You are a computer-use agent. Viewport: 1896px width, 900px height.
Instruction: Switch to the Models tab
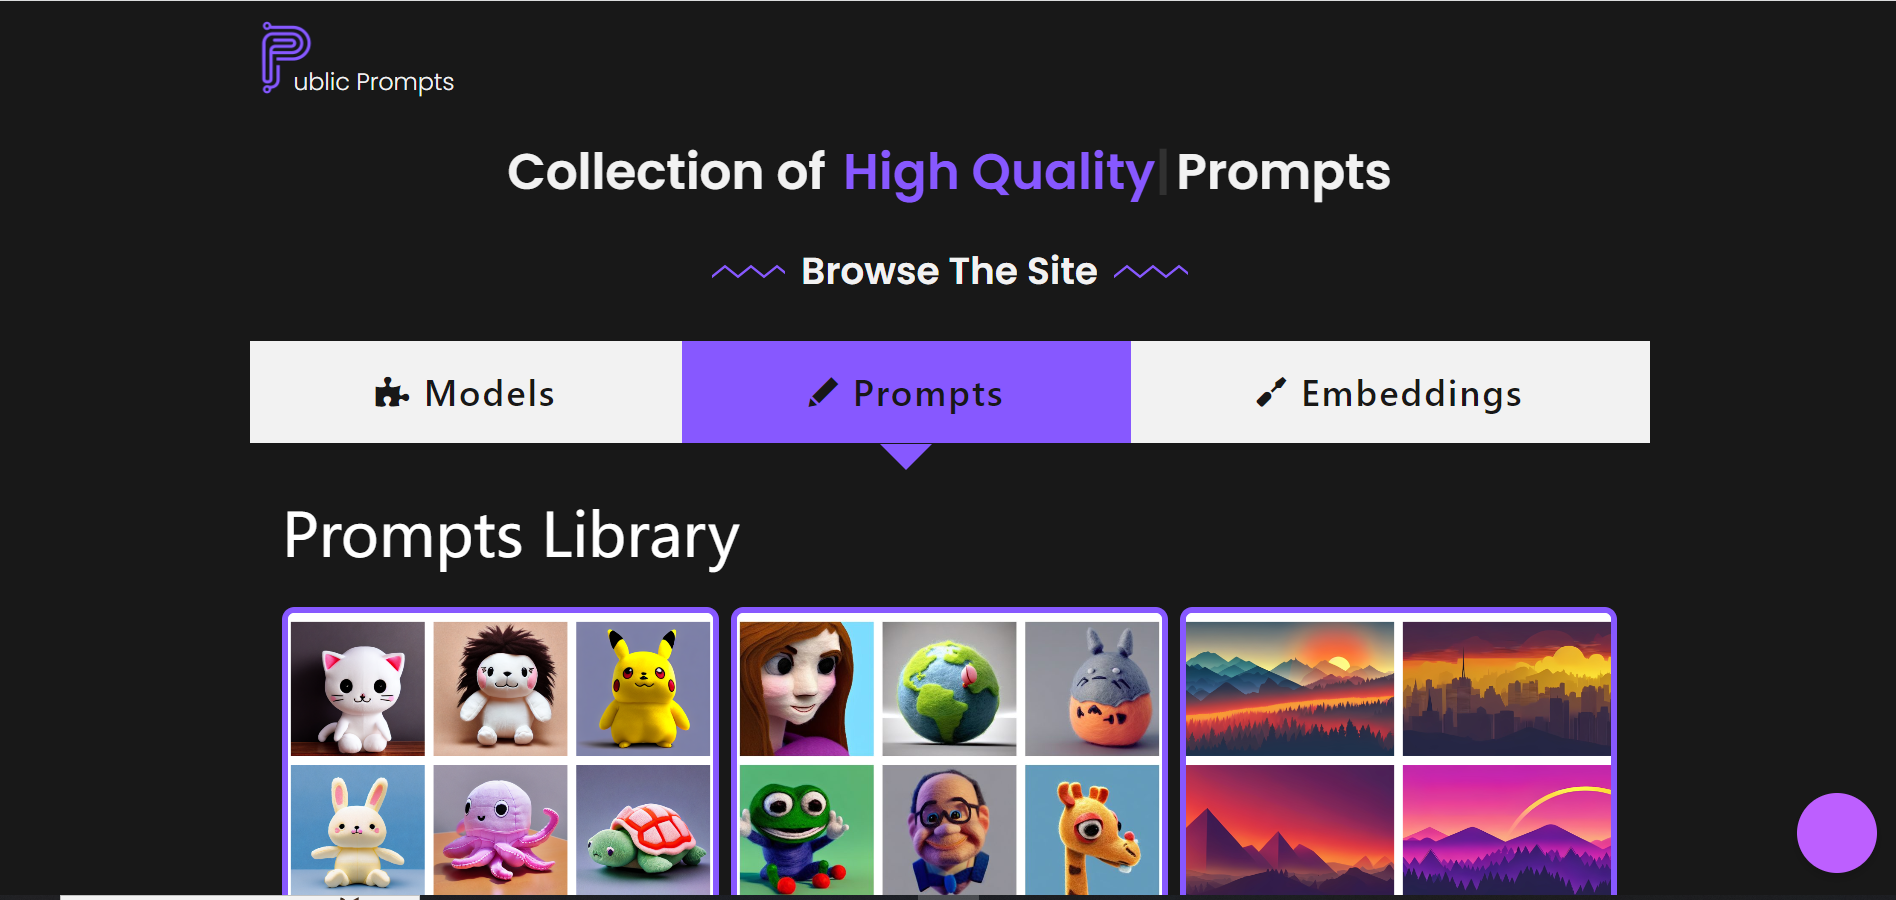[x=466, y=392]
